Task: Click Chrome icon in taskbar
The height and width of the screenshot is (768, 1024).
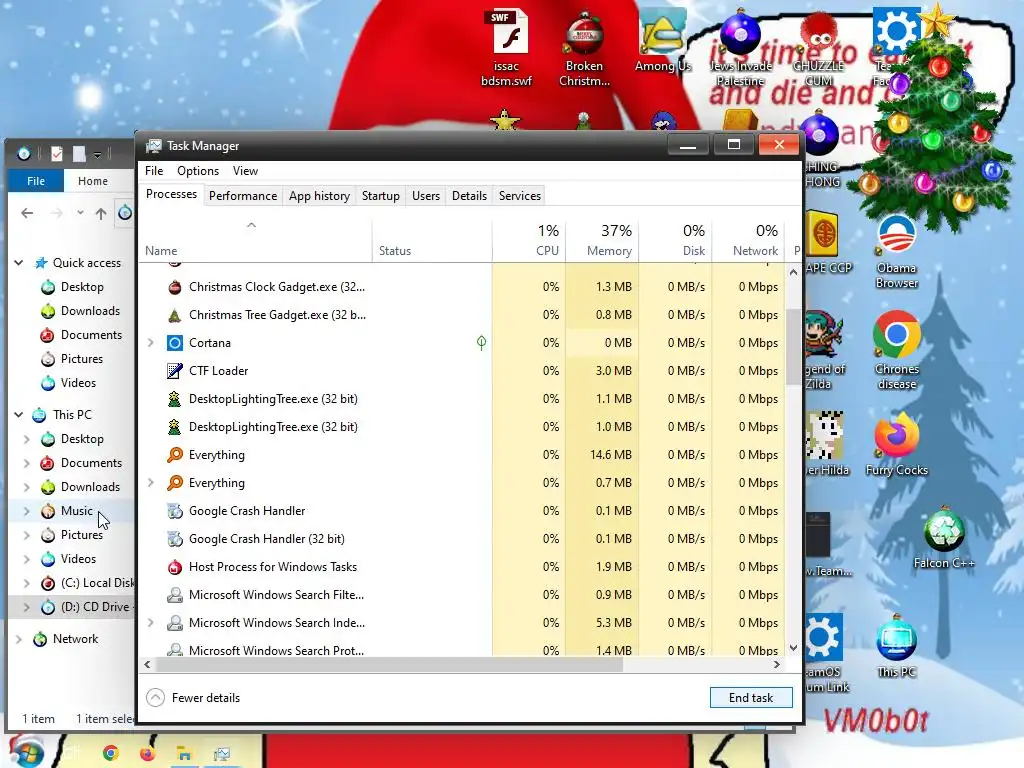Action: [111, 753]
